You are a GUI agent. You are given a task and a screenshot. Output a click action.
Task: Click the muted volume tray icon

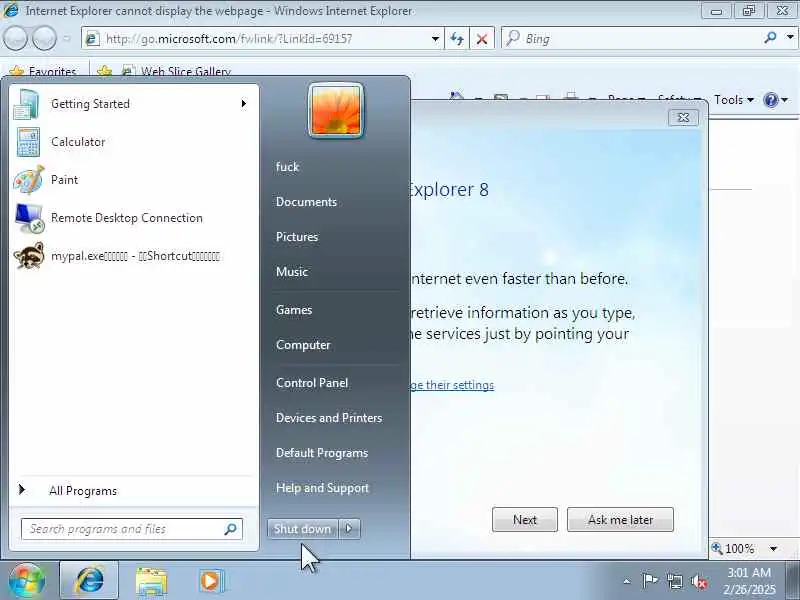698,581
